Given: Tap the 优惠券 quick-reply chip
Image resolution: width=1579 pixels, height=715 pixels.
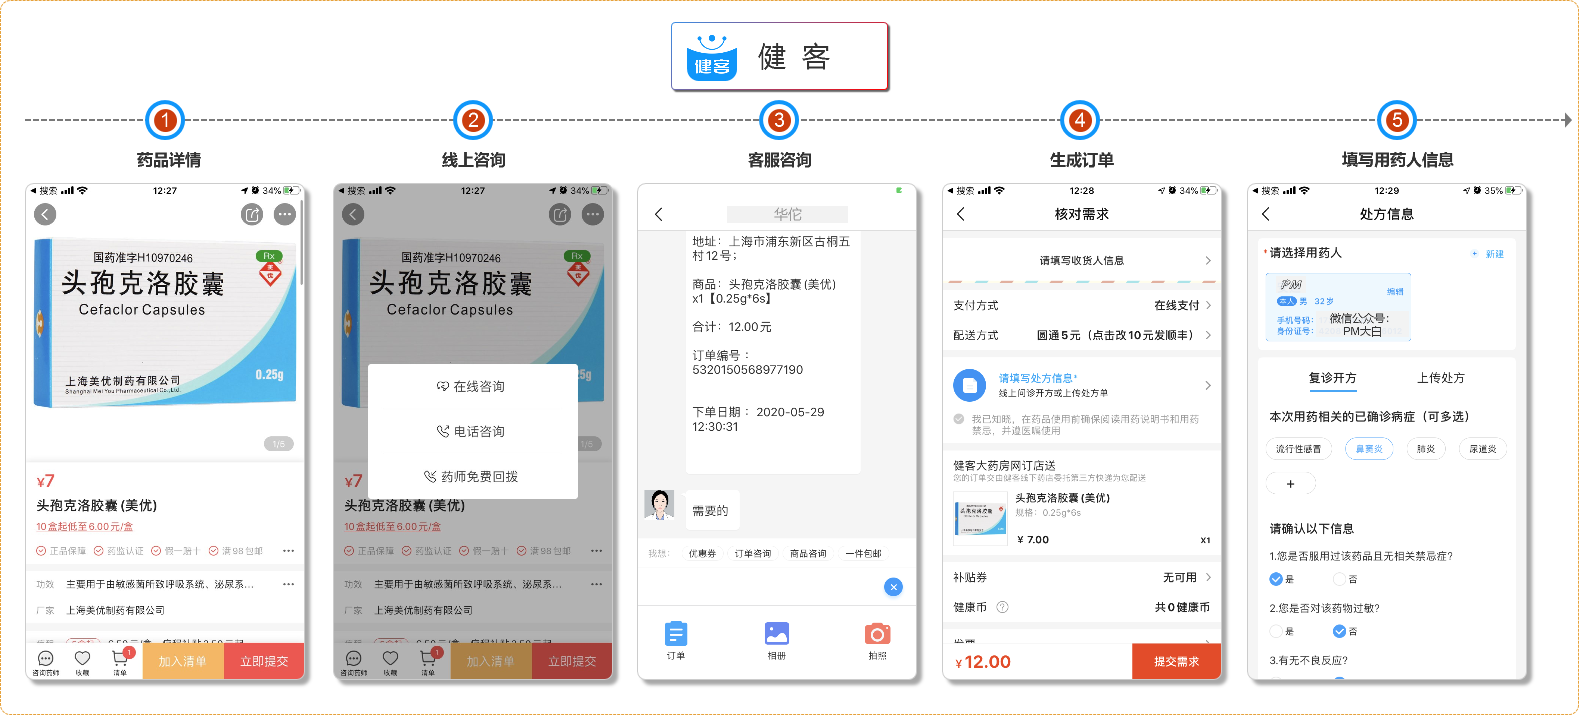Looking at the screenshot, I should [702, 553].
